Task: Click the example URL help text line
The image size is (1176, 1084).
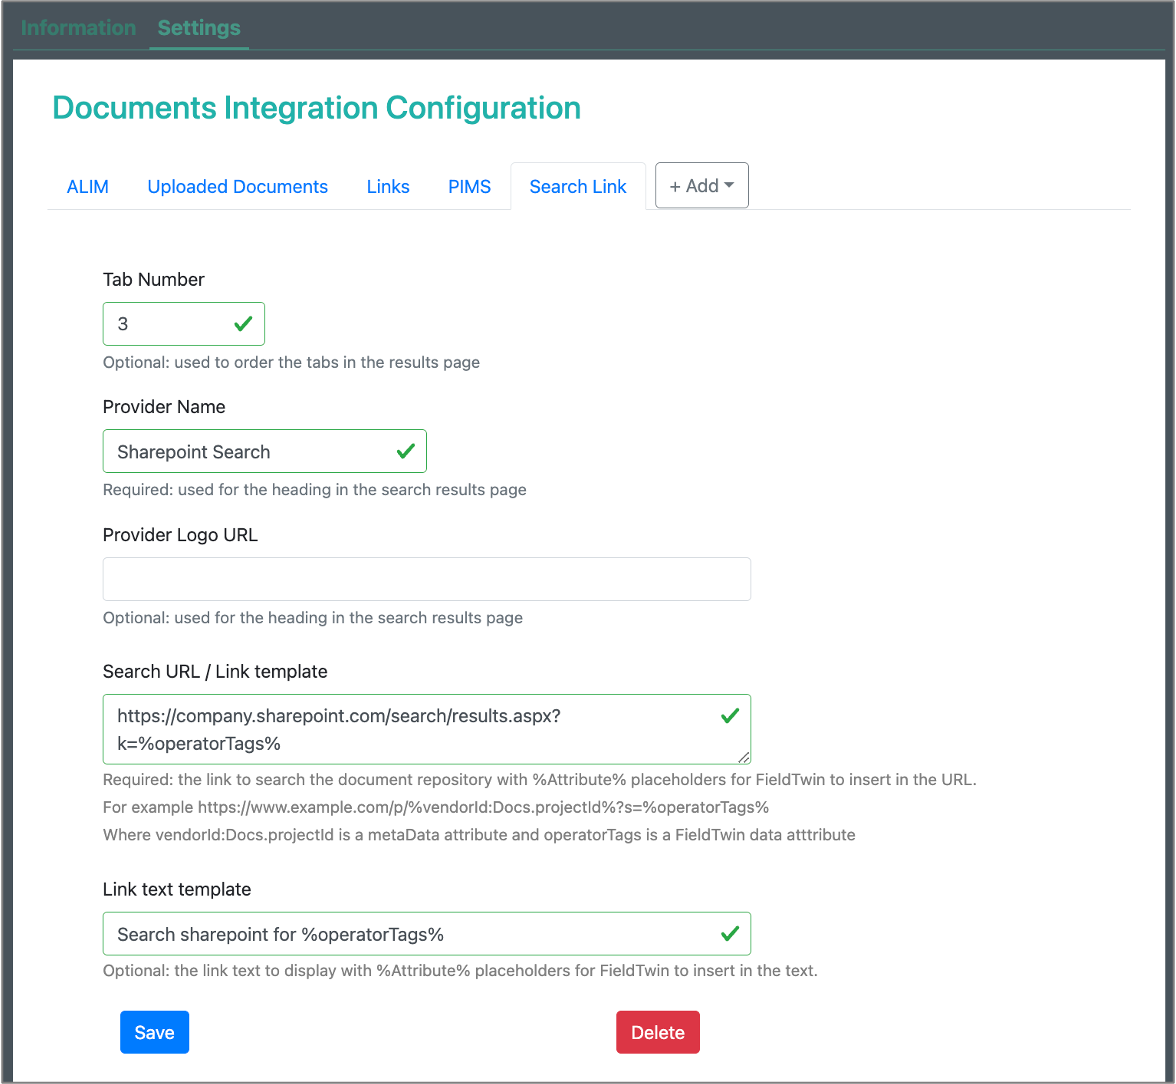Action: point(436,808)
